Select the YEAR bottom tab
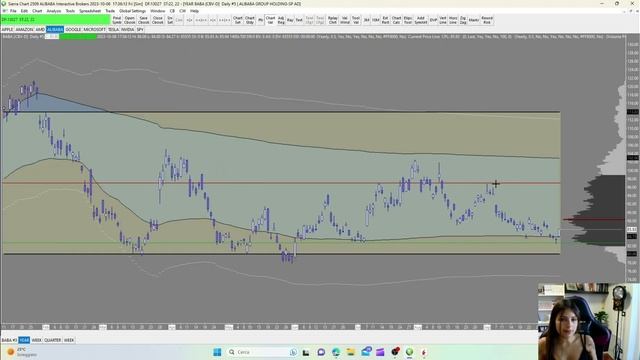The height and width of the screenshot is (360, 640). click(x=24, y=340)
